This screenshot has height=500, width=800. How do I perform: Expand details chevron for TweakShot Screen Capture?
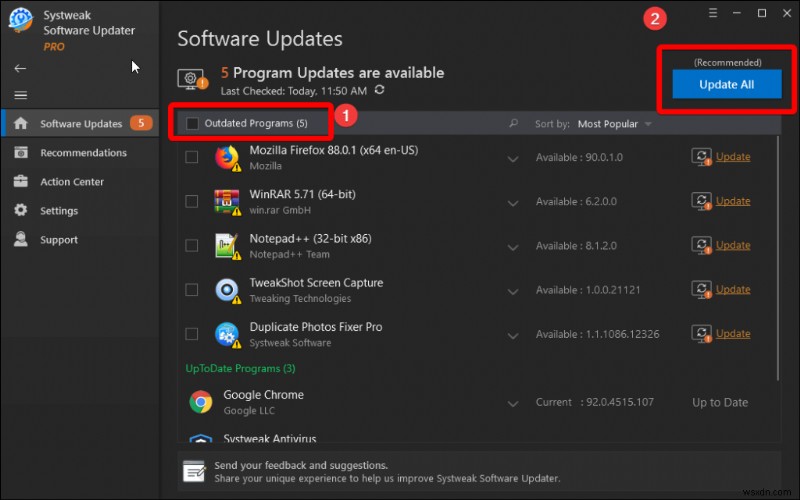pos(513,292)
